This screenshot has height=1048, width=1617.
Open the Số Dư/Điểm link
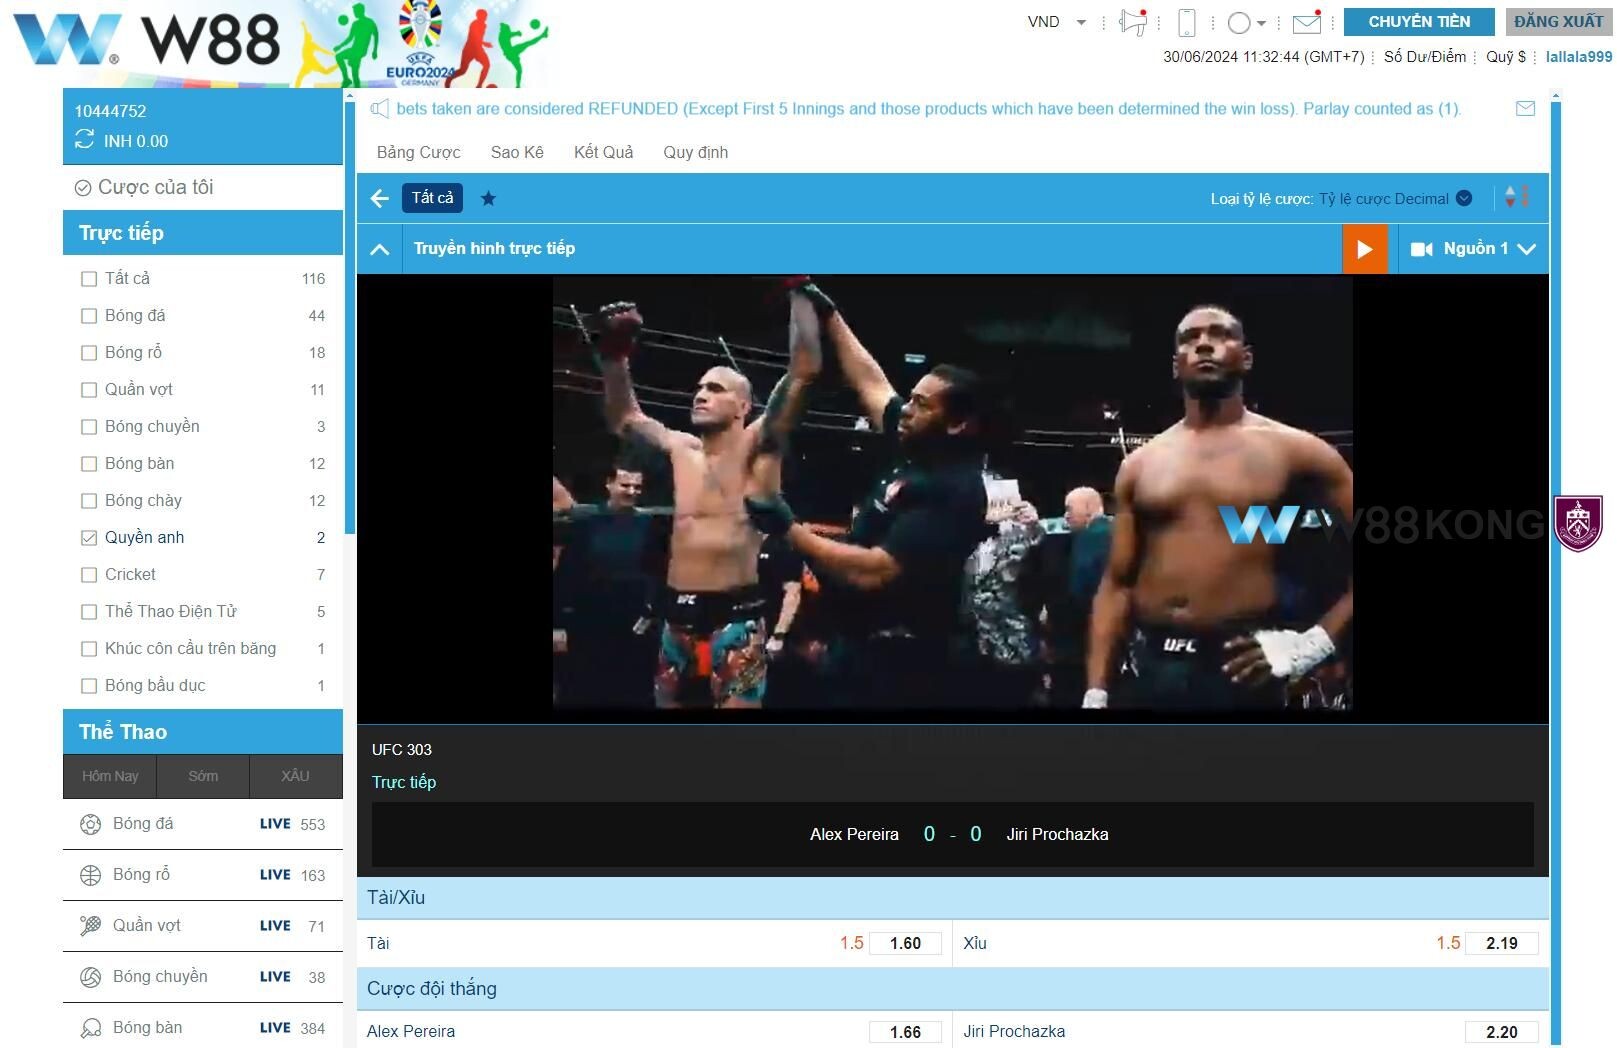click(1424, 57)
